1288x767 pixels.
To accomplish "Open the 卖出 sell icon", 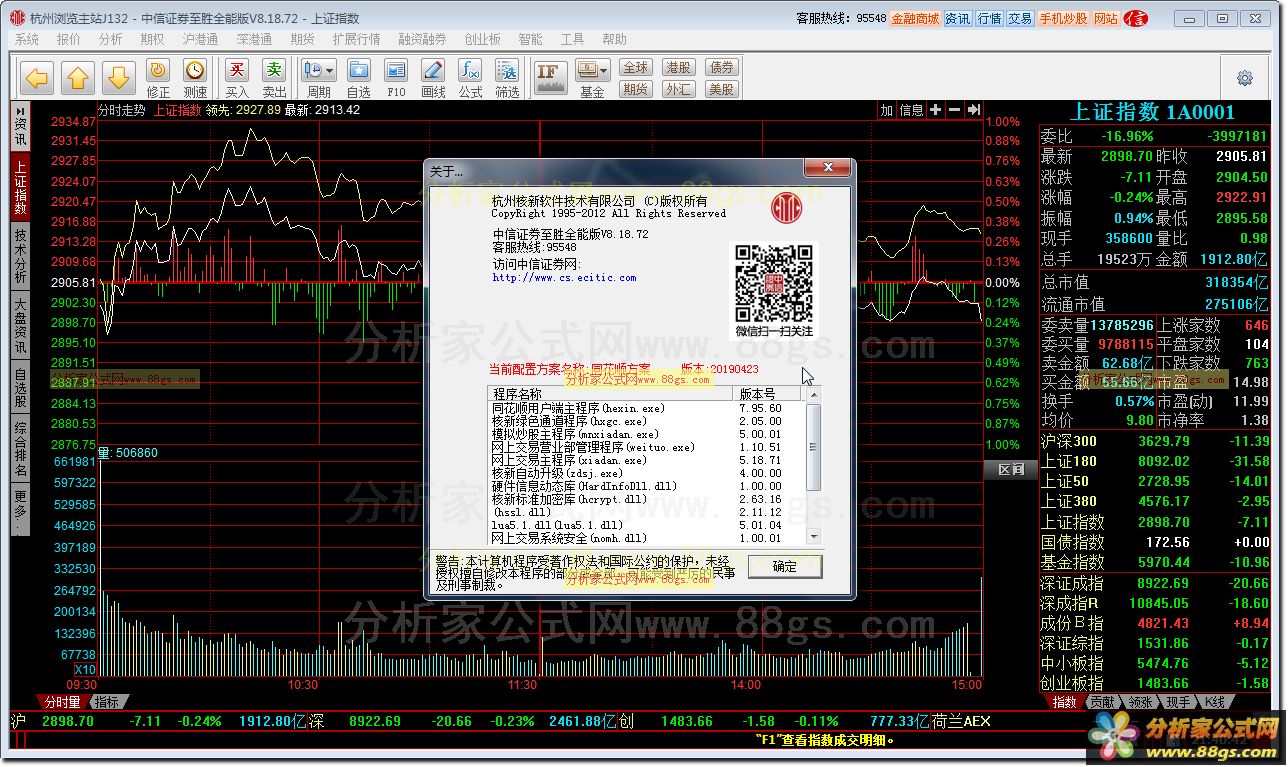I will click(x=274, y=78).
